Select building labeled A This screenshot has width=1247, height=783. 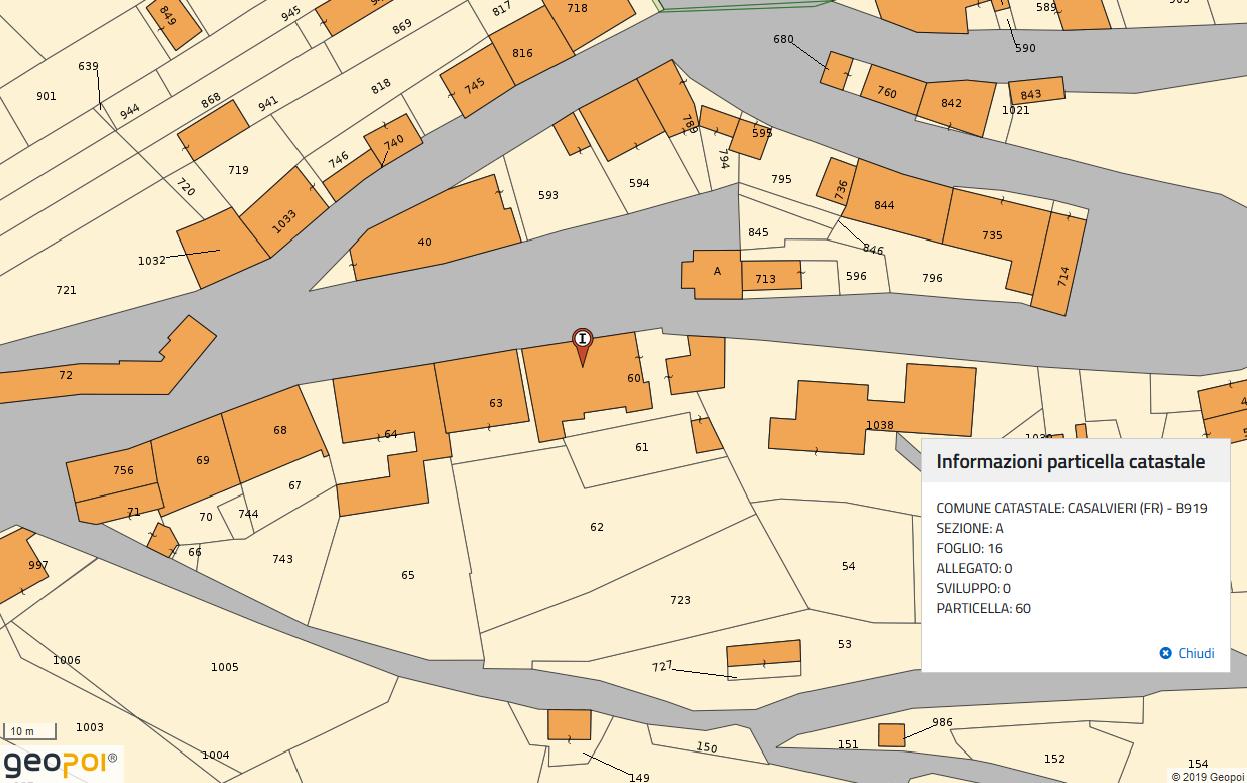coord(712,275)
